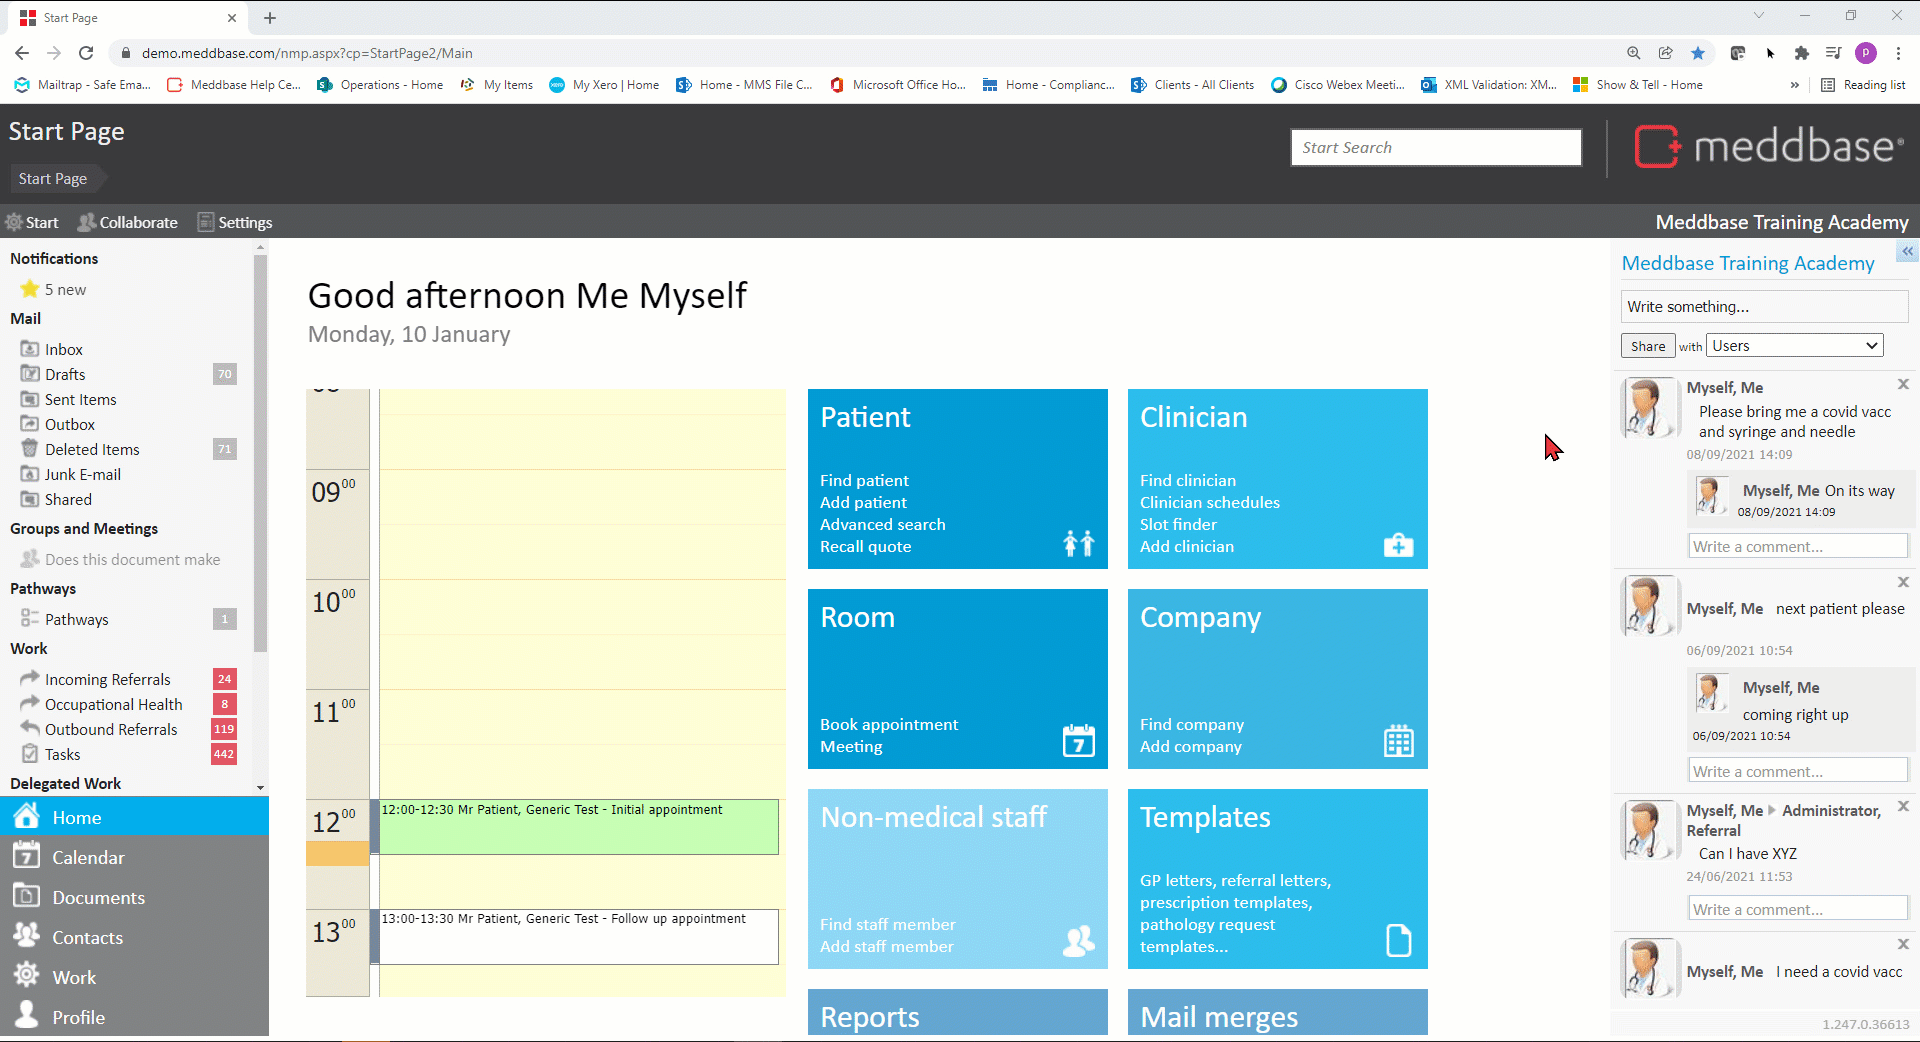Switch to the Calendar navigation tab
Screen dimensions: 1920x1042
(x=88, y=857)
